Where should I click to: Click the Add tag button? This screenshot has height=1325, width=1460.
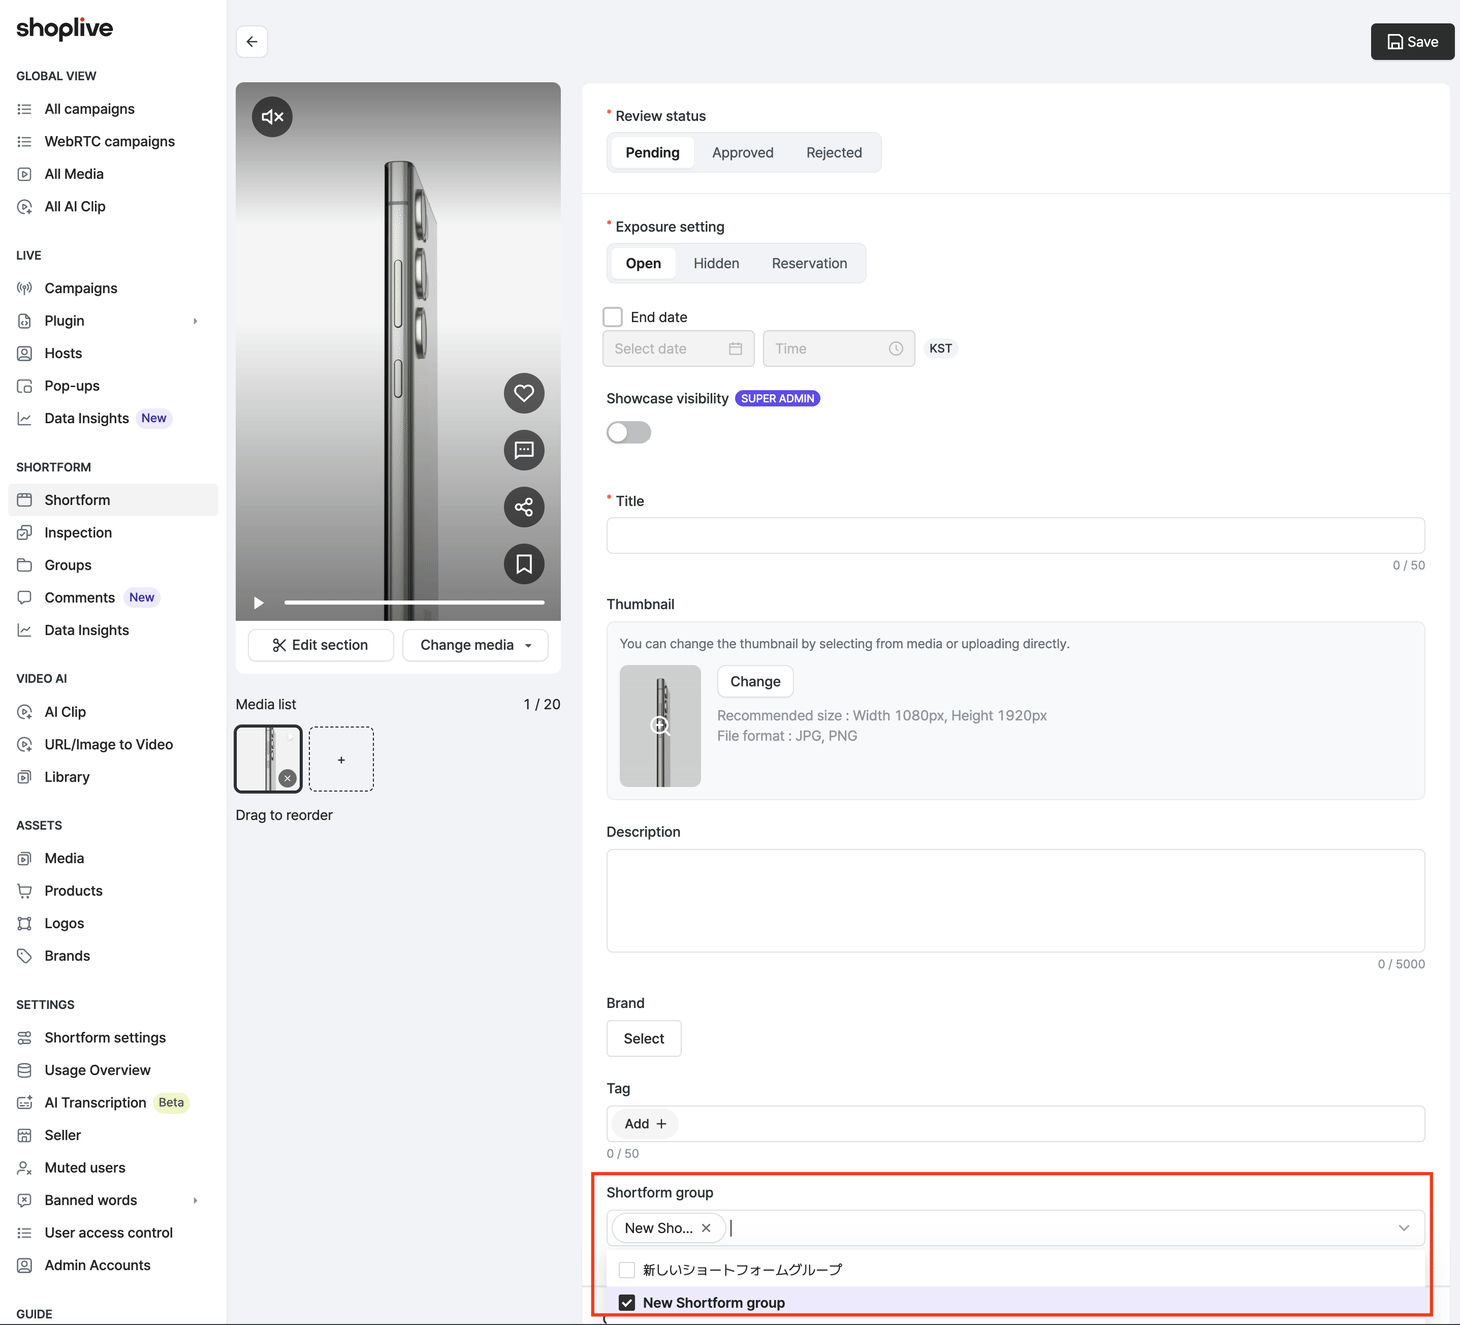[645, 1124]
